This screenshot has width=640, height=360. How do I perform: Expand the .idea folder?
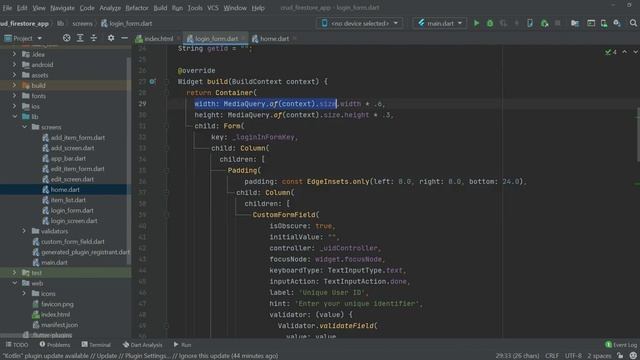tap(14, 54)
